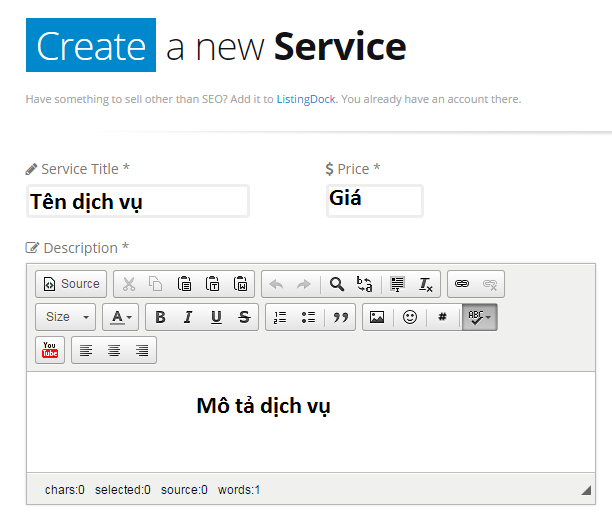Click the Find magnifier icon
Image resolution: width=612 pixels, height=513 pixels.
[337, 284]
